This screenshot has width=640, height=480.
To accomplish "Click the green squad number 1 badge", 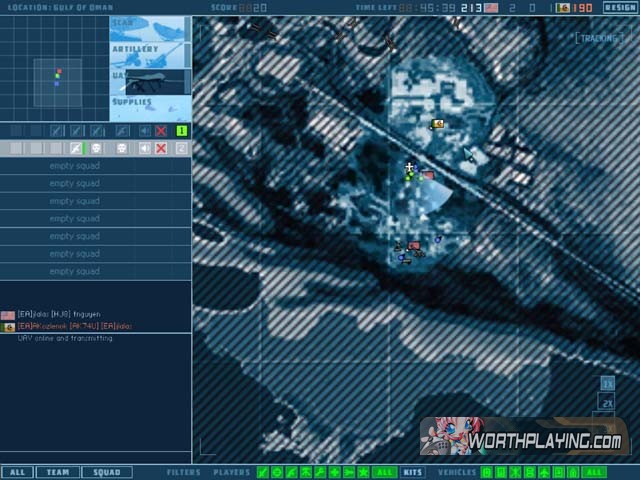I will click(x=181, y=131).
